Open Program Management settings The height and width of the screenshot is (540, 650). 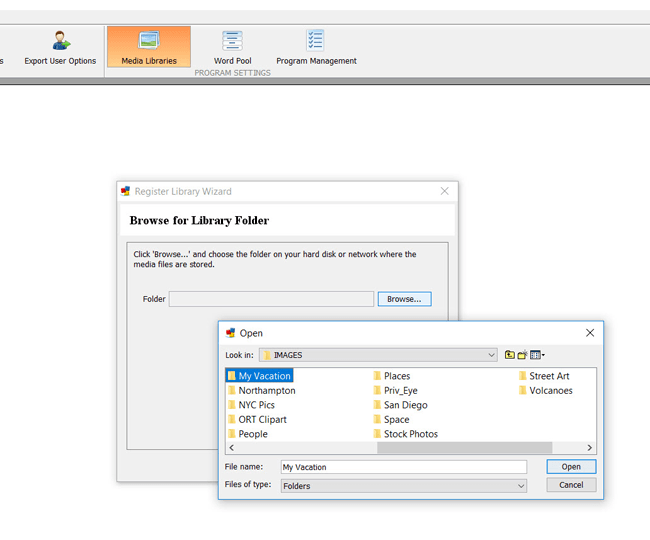tap(316, 47)
